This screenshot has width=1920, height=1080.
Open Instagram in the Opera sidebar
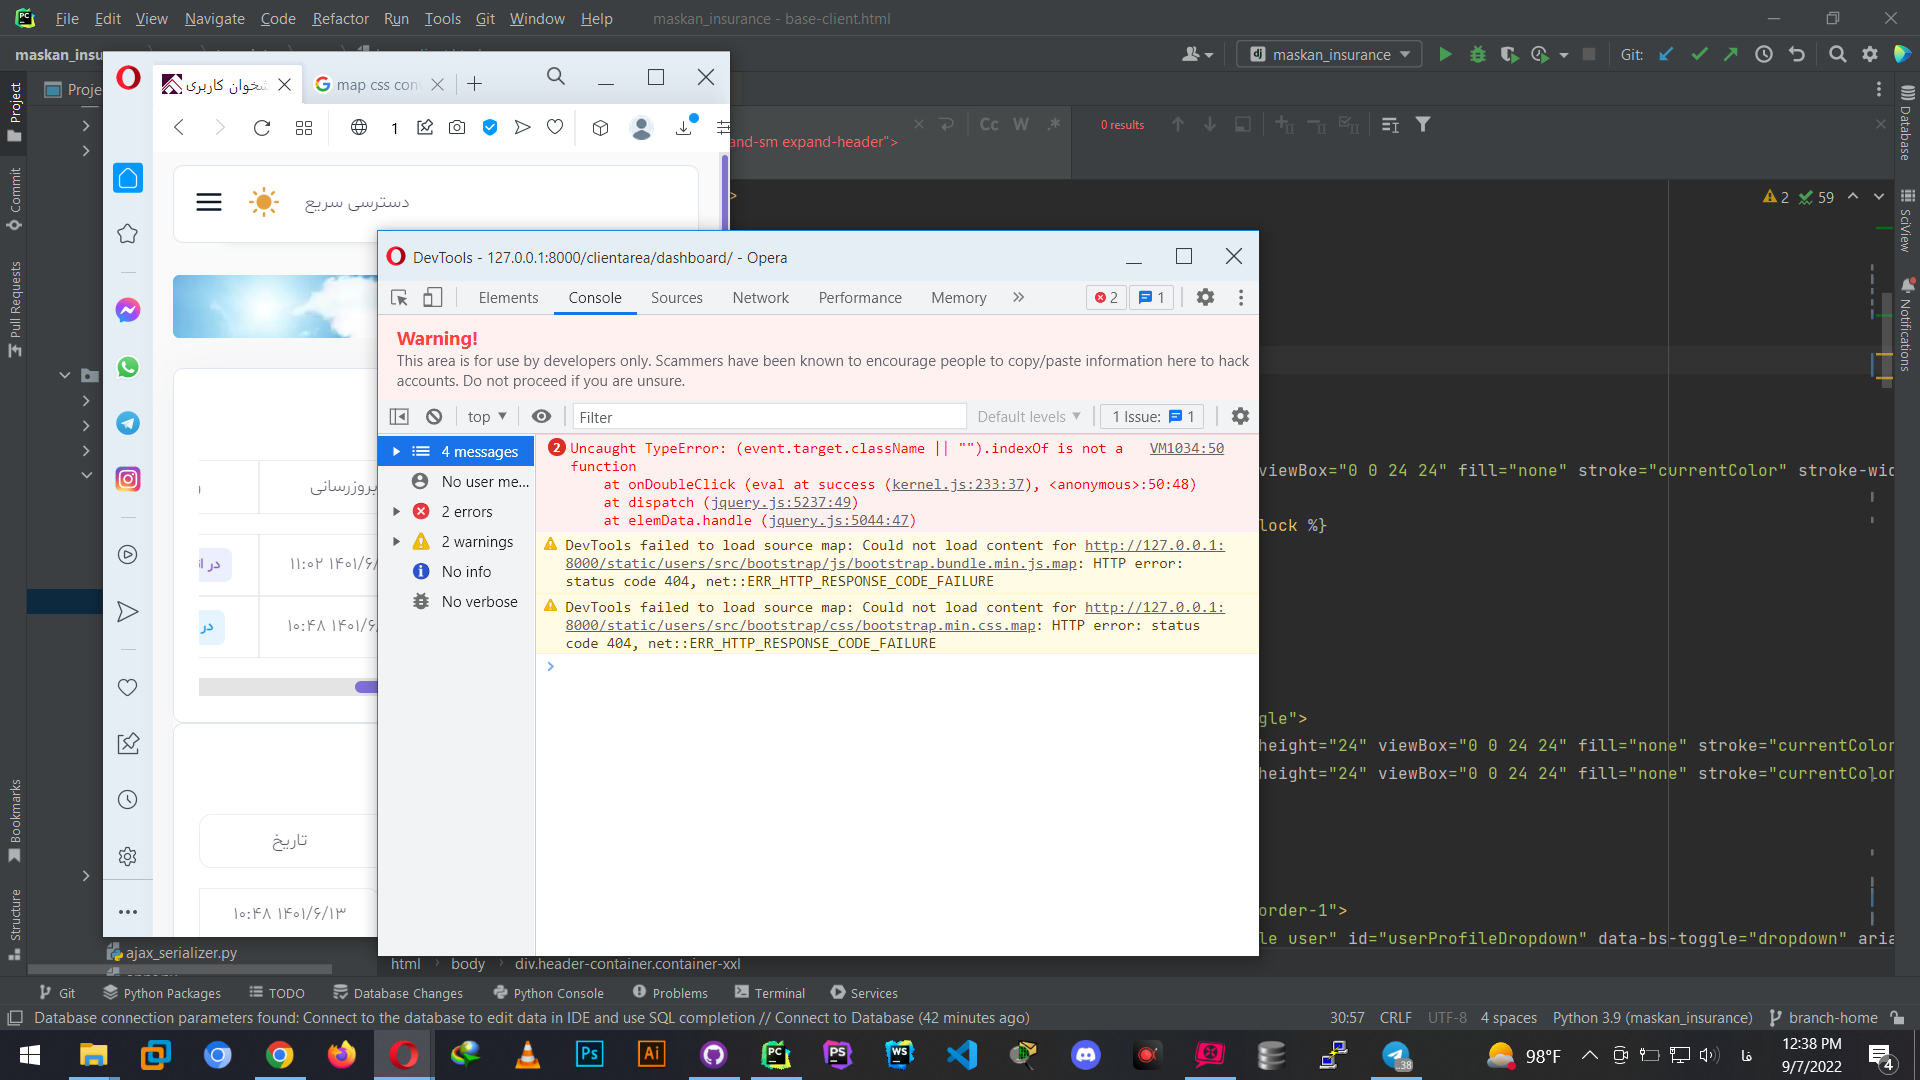(x=128, y=479)
